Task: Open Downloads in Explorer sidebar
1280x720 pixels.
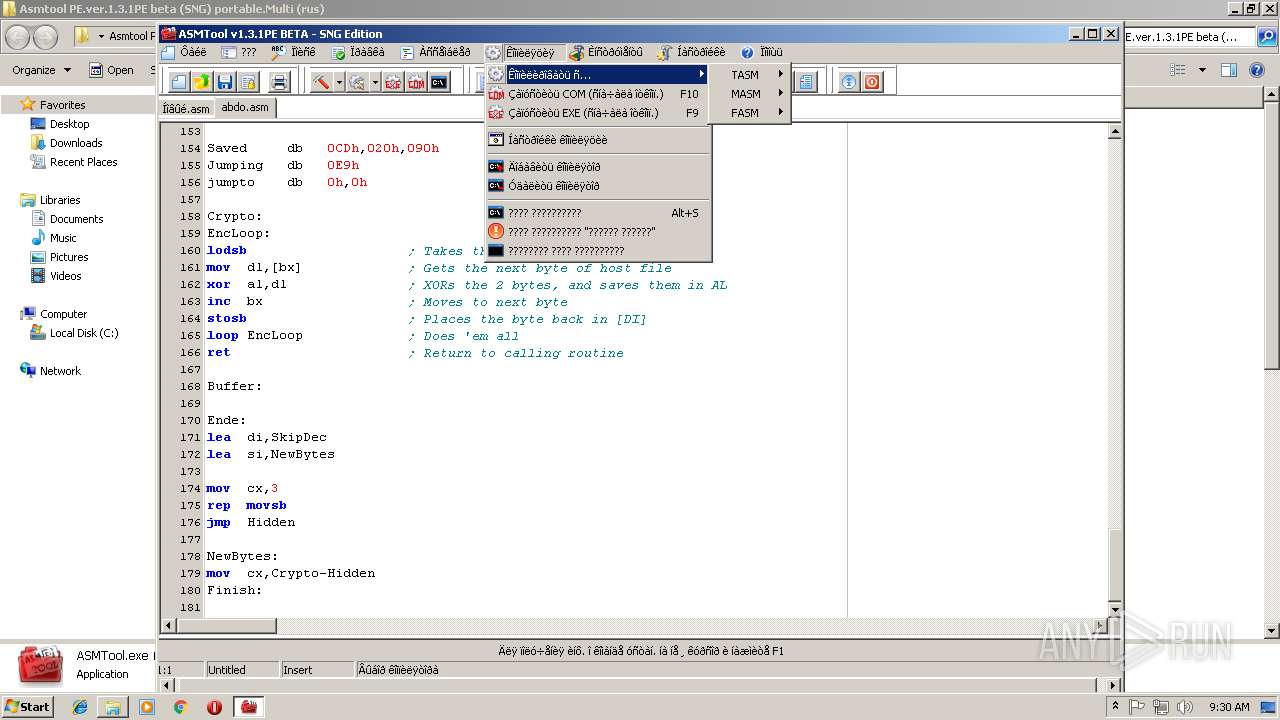Action: pos(76,143)
